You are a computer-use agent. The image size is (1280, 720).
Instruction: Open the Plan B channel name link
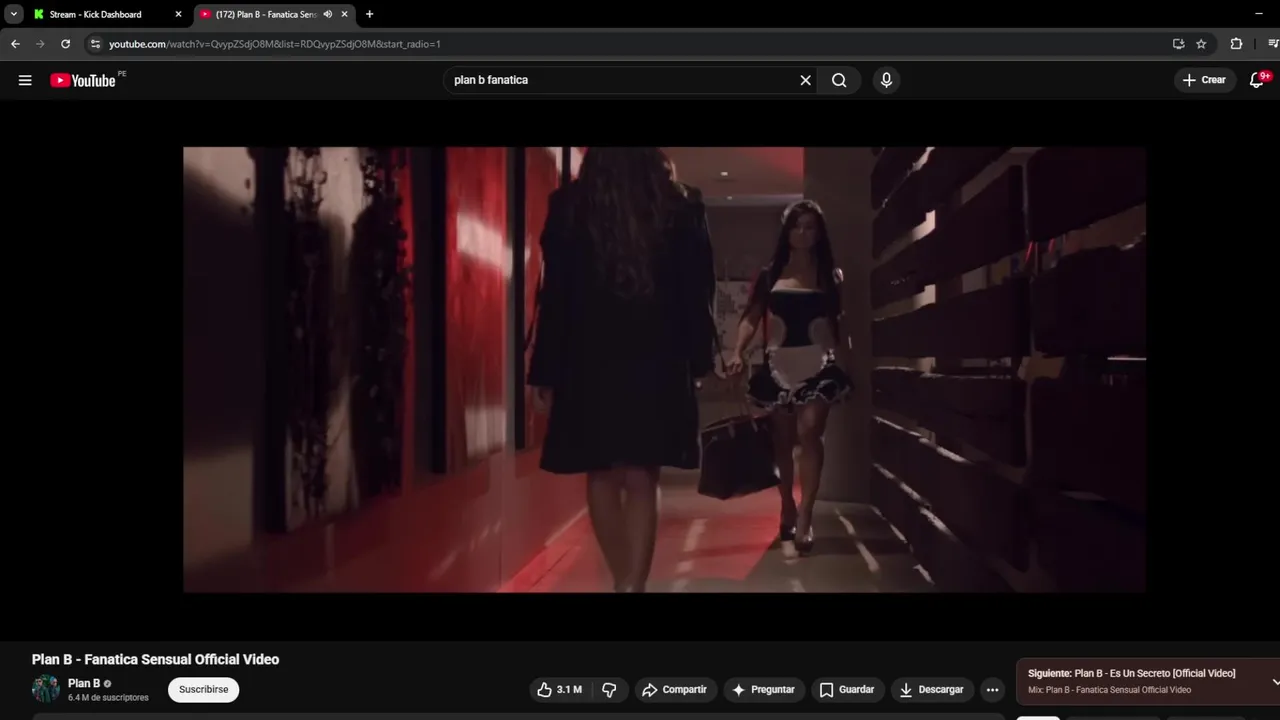click(84, 684)
